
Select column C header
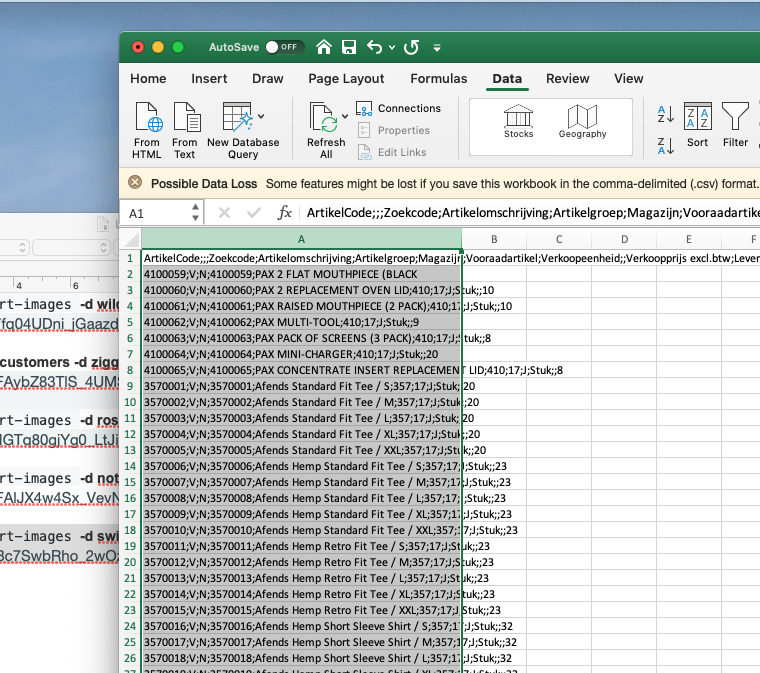(559, 239)
